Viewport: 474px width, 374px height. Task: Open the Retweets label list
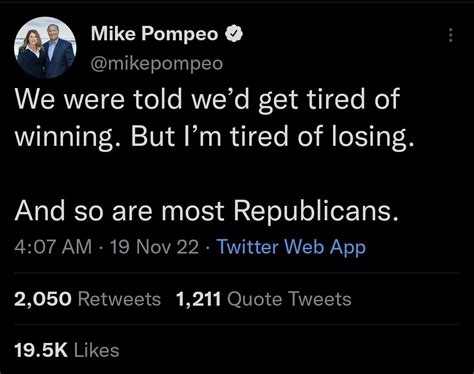click(x=119, y=299)
